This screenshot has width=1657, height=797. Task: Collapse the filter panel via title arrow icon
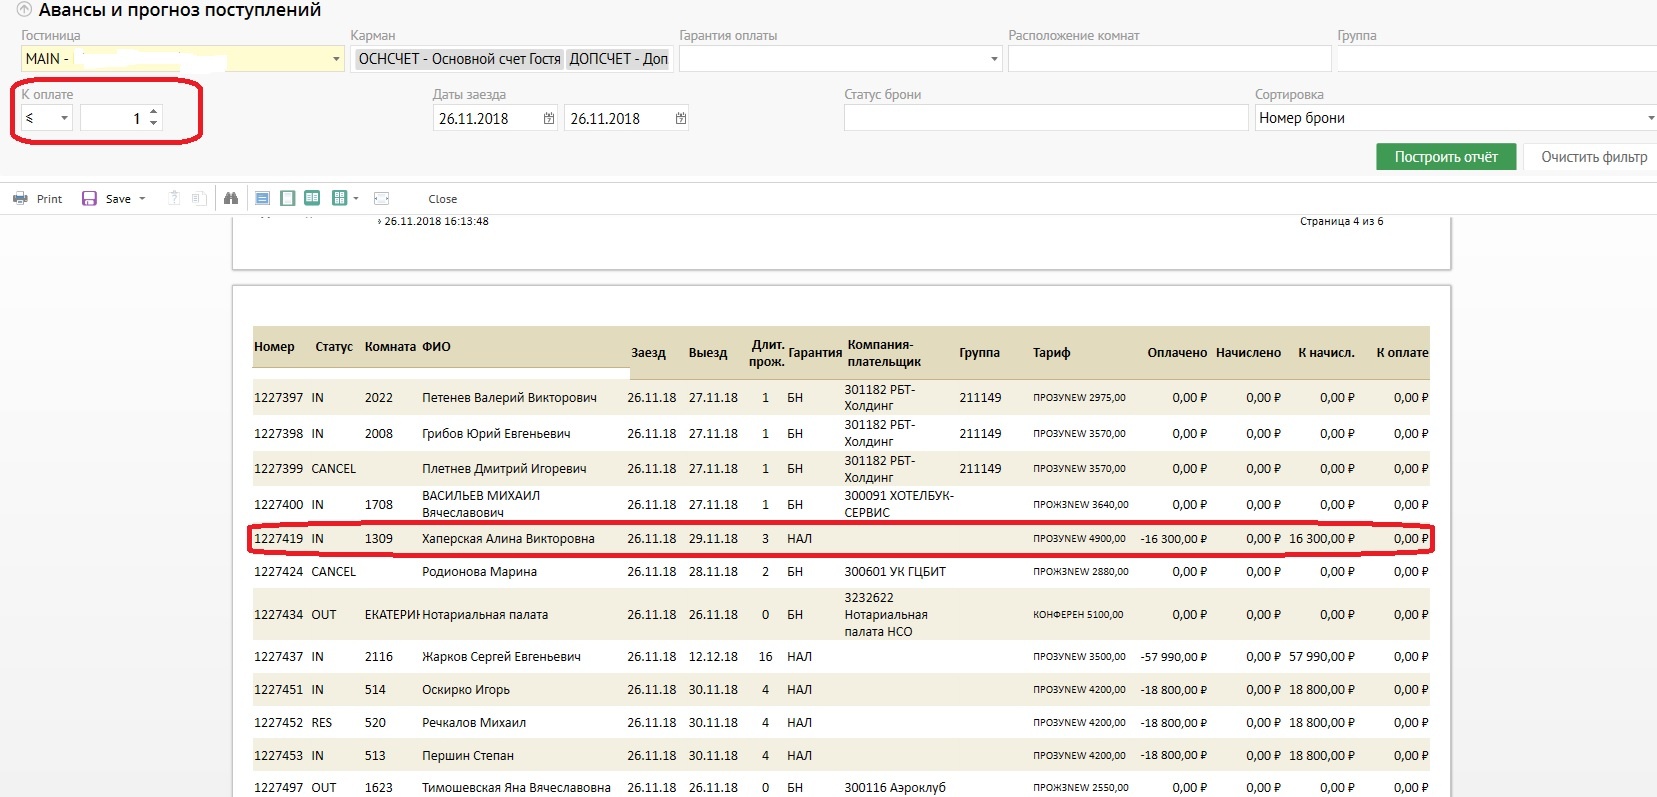[24, 10]
